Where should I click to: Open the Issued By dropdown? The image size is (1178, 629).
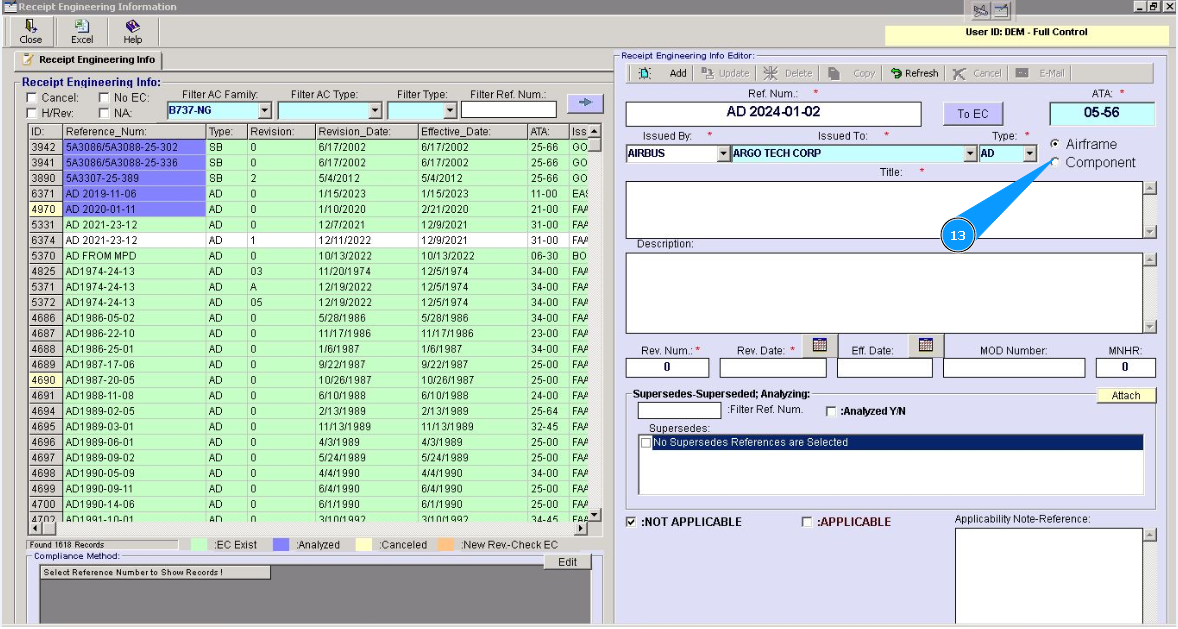[x=724, y=154]
